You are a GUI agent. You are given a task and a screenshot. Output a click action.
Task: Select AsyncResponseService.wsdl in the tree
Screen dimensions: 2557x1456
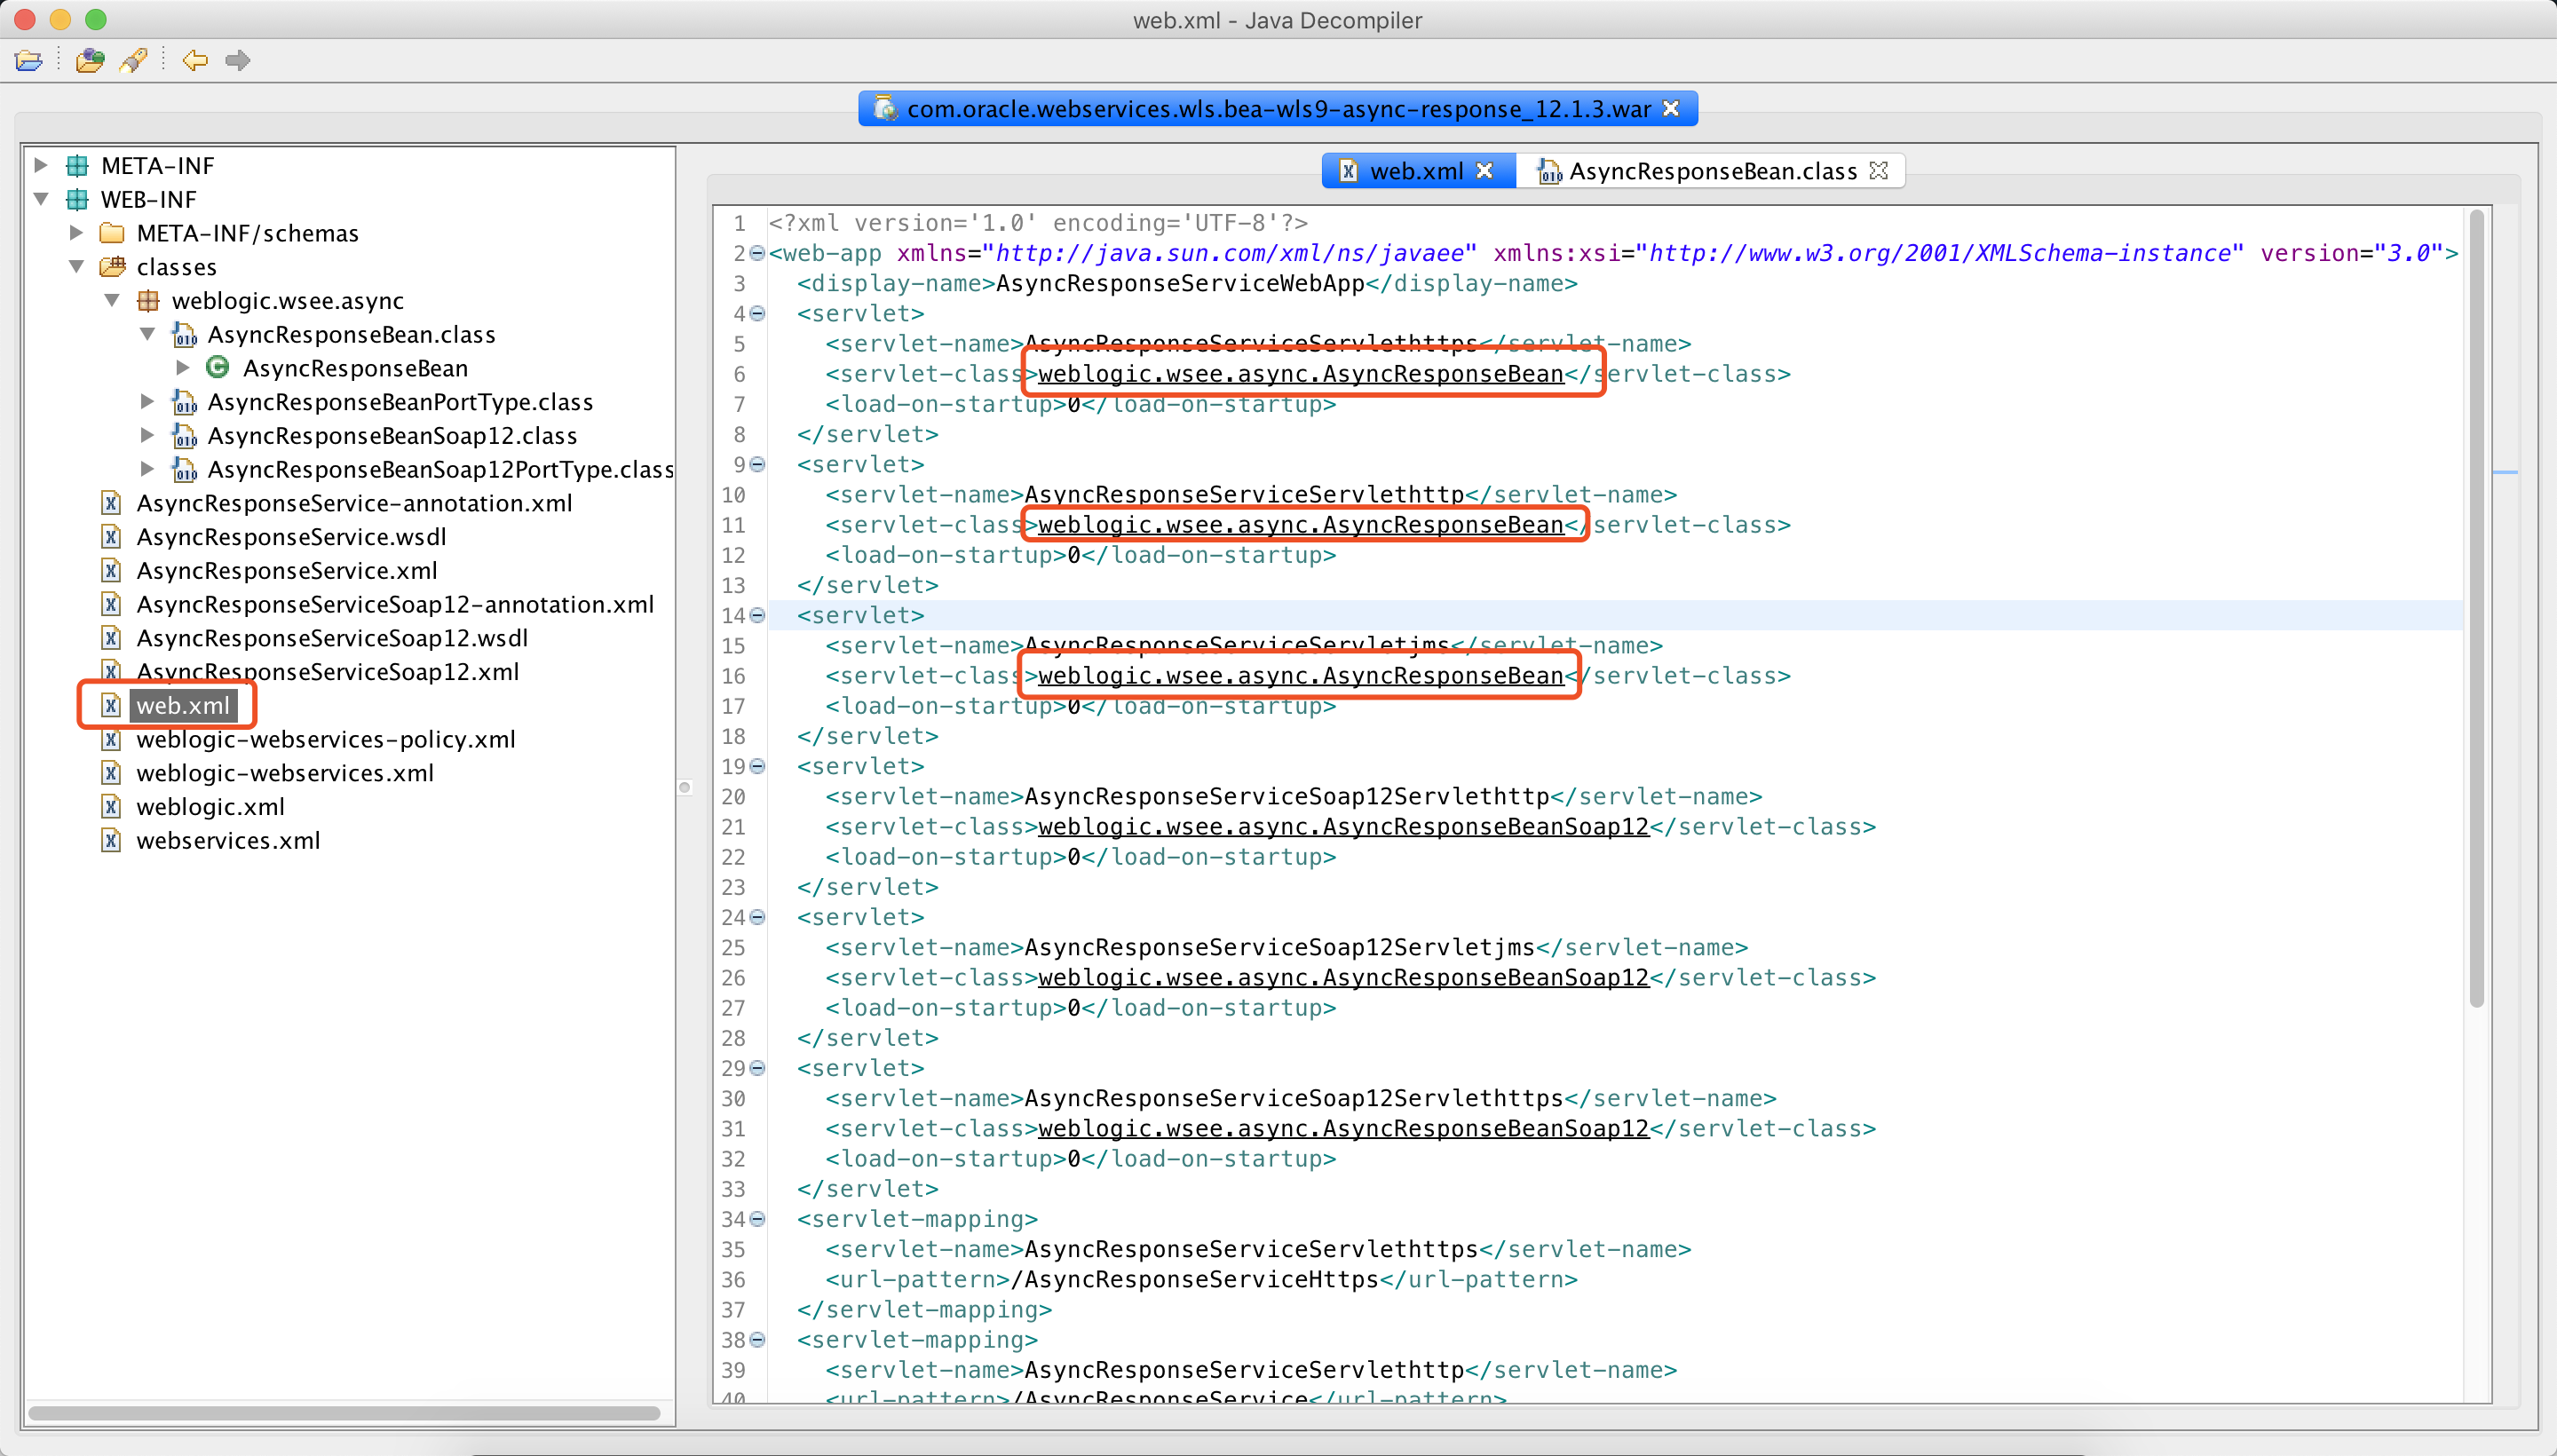(291, 536)
